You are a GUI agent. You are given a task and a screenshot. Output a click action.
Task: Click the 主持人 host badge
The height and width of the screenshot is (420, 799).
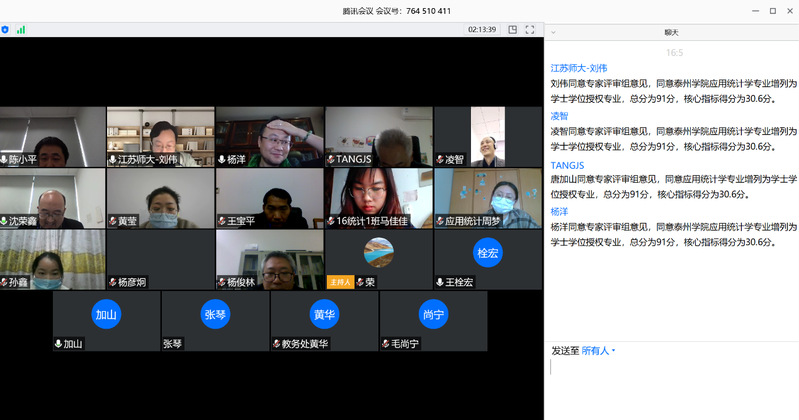coord(339,283)
